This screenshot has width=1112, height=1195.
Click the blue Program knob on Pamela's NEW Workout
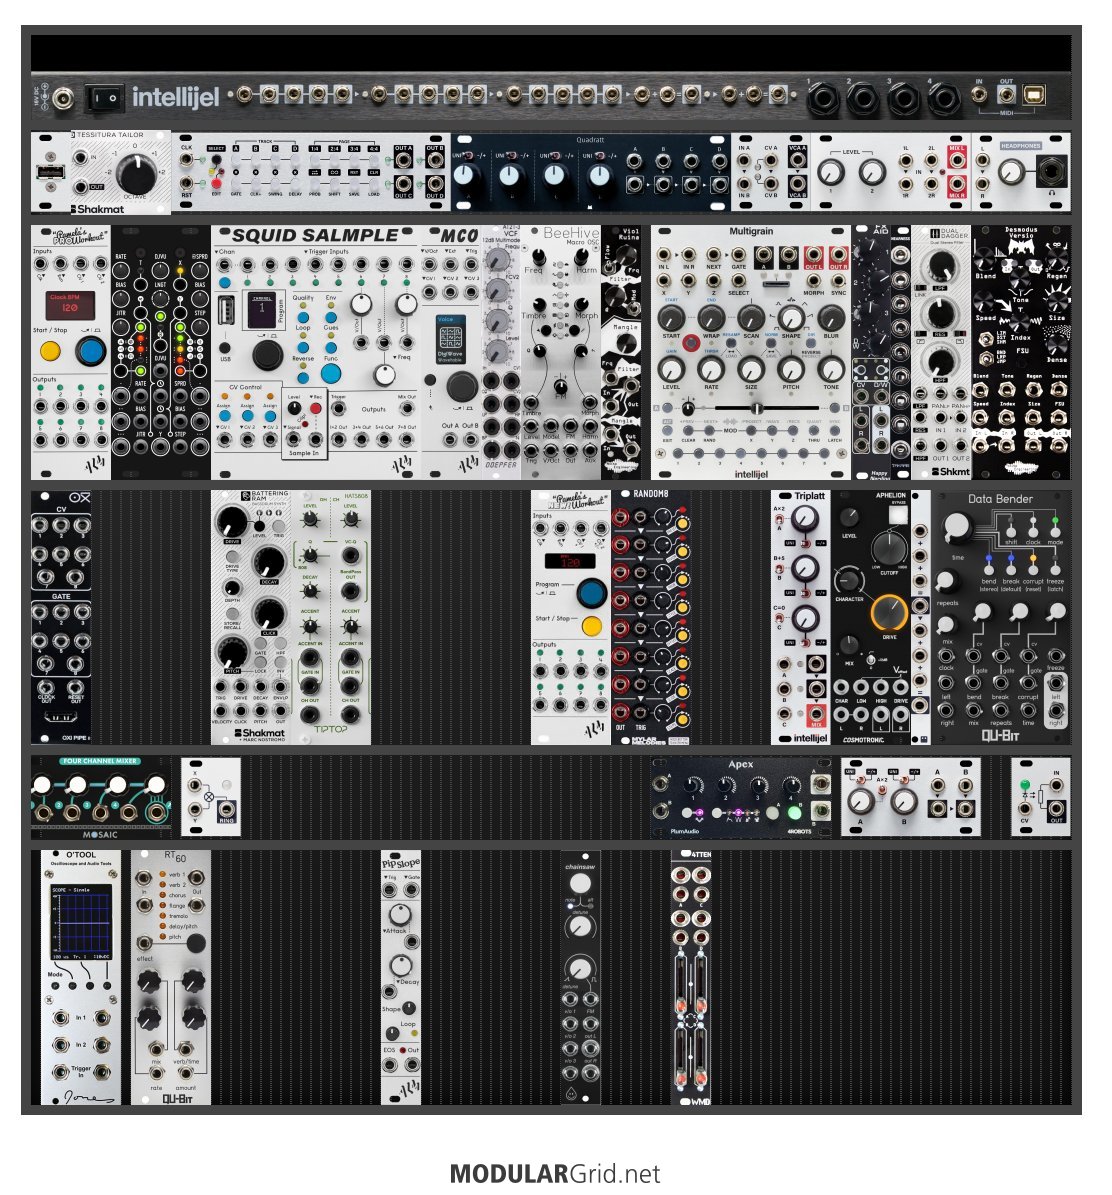(x=591, y=592)
